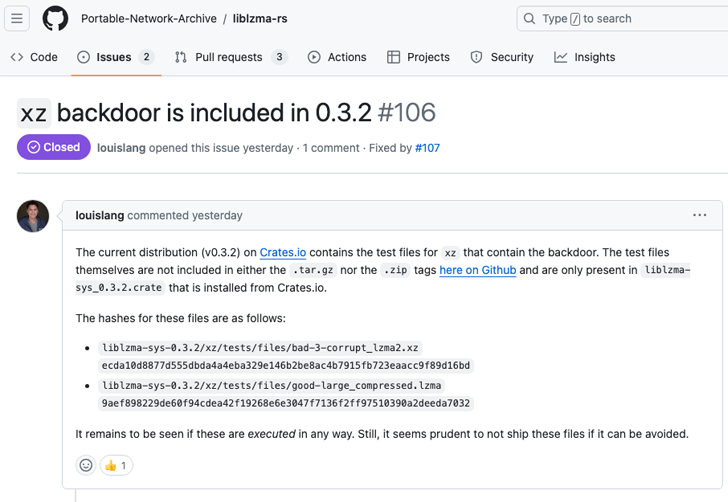This screenshot has height=502, width=728.
Task: Follow the 'here on Github' link
Action: (x=478, y=270)
